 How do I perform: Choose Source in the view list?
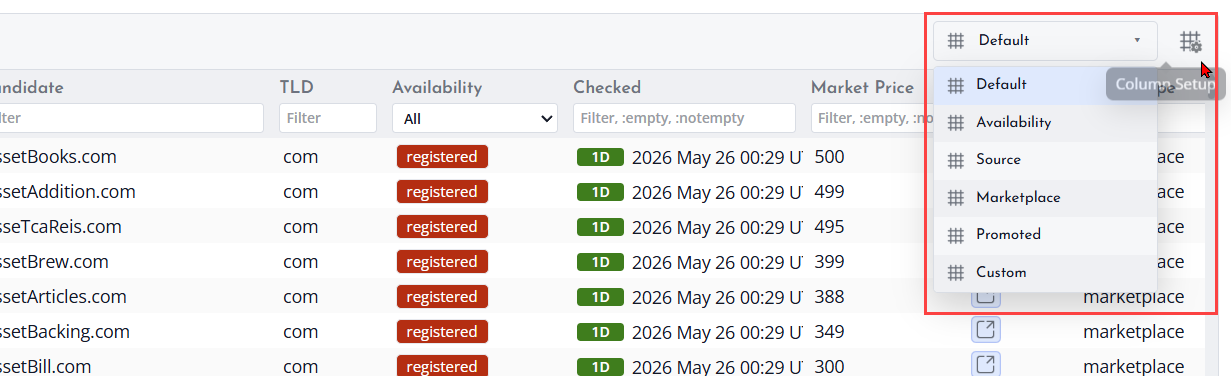click(1045, 160)
